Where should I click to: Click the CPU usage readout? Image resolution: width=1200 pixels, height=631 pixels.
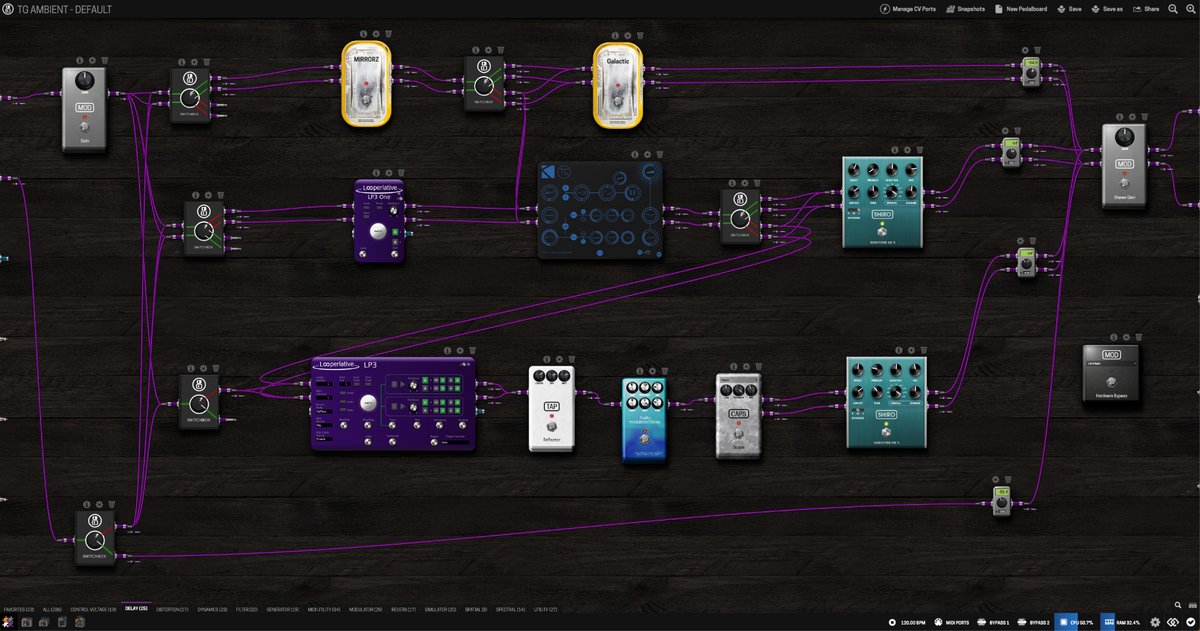tap(1079, 622)
